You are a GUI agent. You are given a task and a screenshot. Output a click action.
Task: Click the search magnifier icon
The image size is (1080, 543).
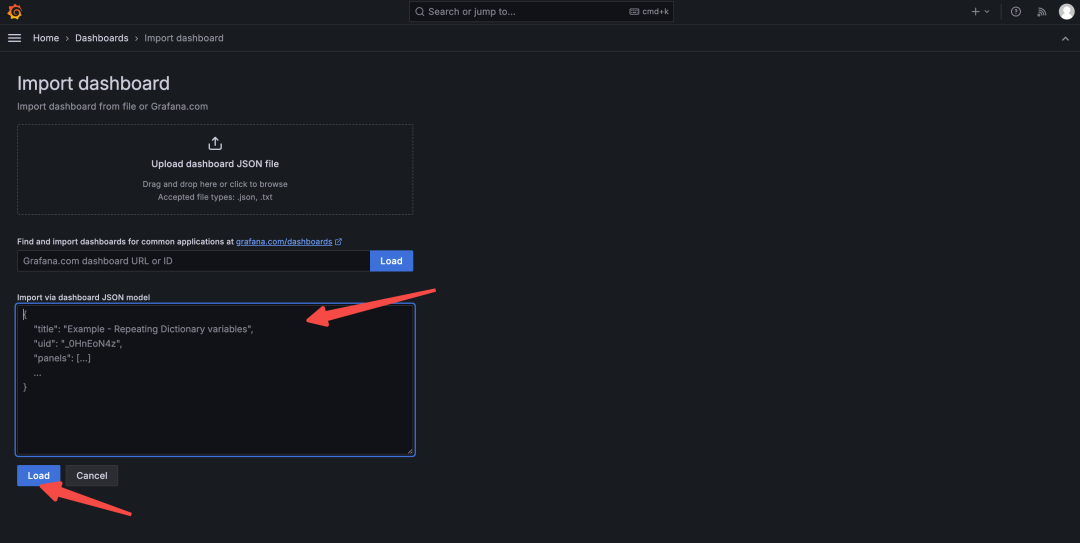pyautogui.click(x=419, y=12)
